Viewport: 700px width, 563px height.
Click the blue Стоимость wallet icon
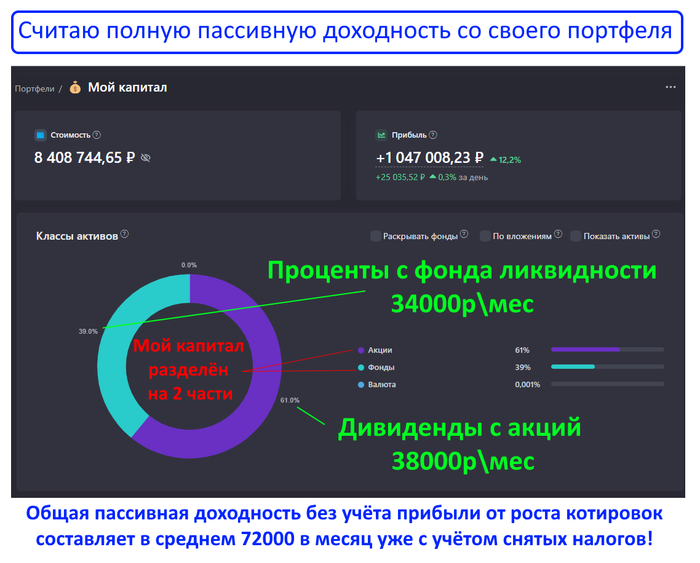click(x=40, y=135)
